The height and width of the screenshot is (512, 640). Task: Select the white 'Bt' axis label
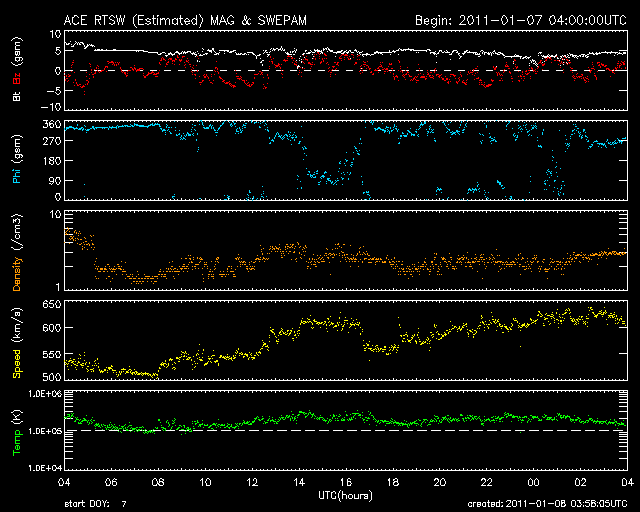pos(17,96)
